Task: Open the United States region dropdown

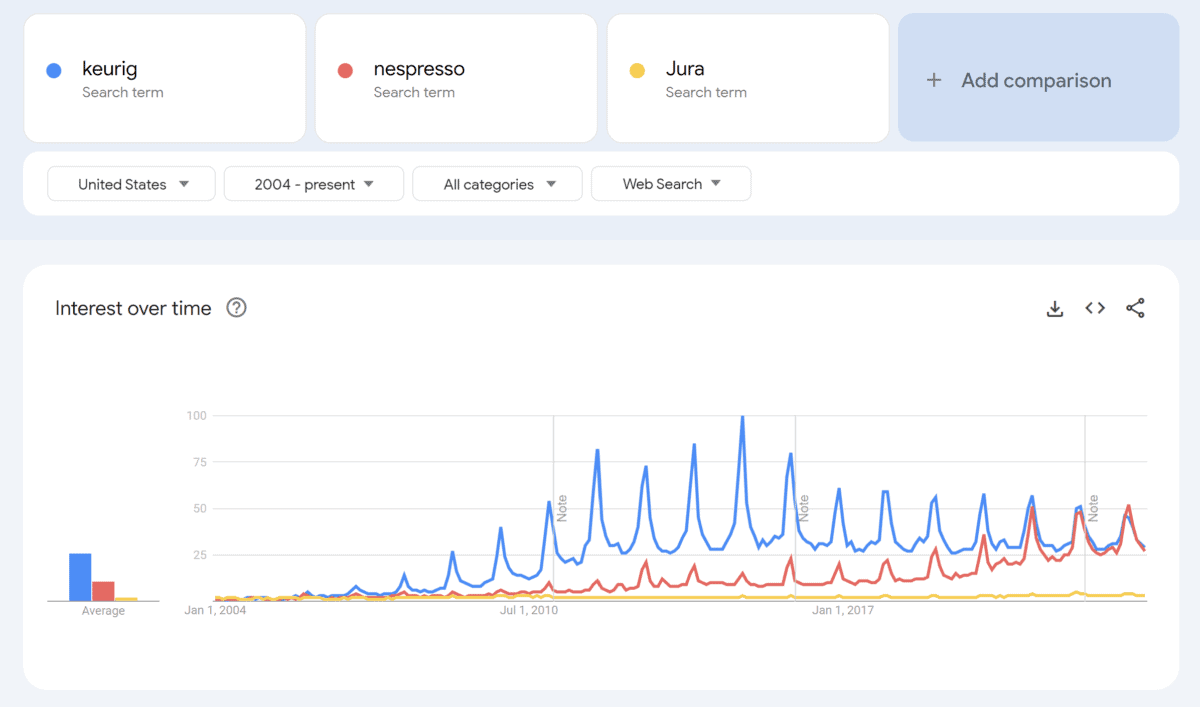Action: point(130,183)
